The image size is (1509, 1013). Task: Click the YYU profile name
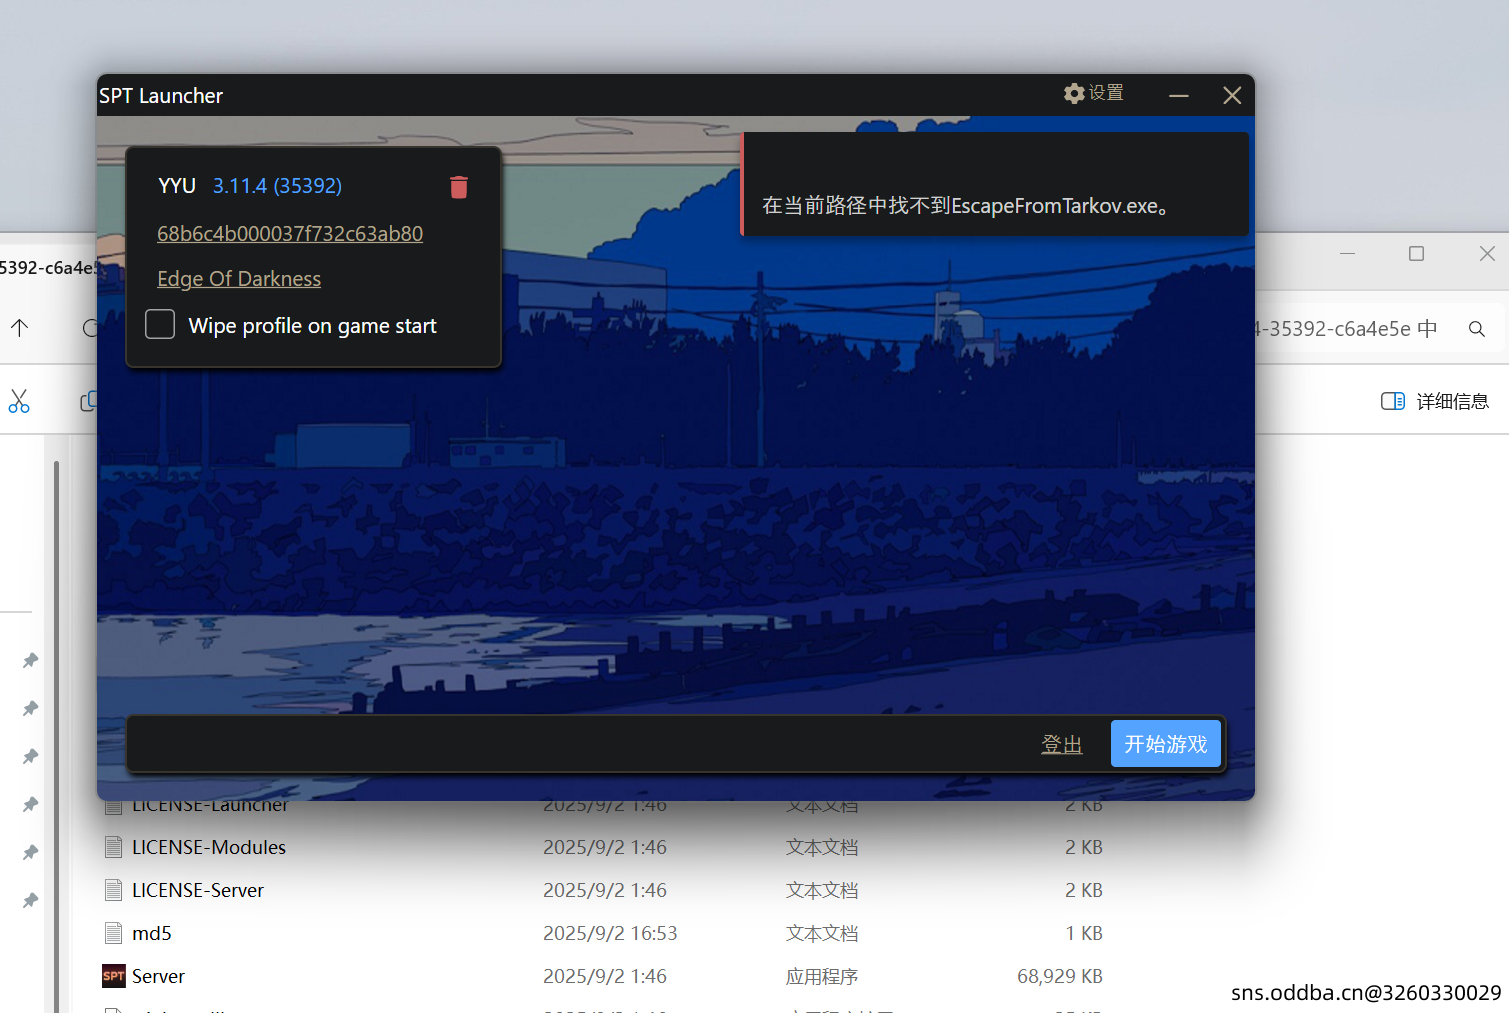177,186
